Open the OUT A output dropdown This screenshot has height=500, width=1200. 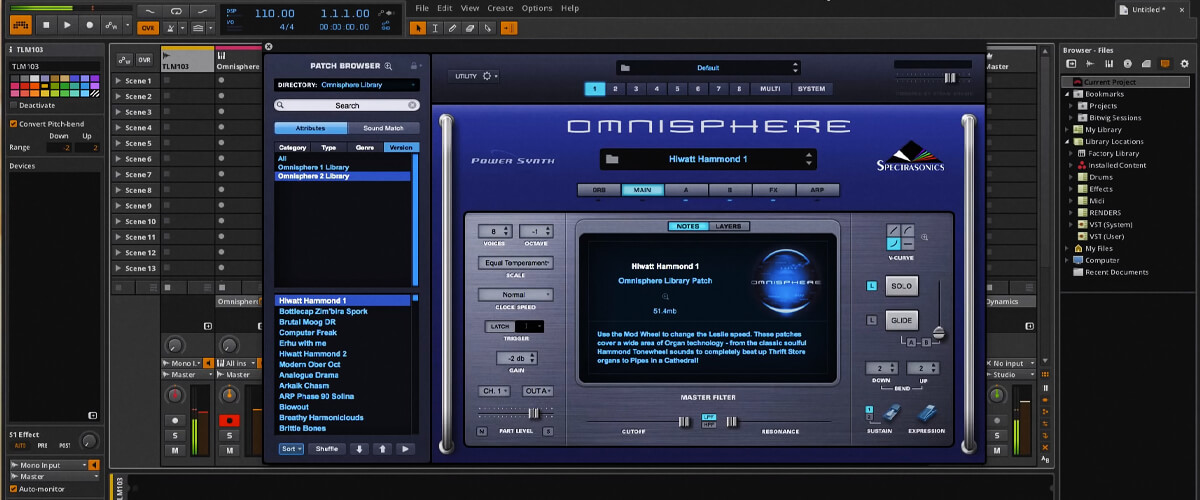point(537,390)
